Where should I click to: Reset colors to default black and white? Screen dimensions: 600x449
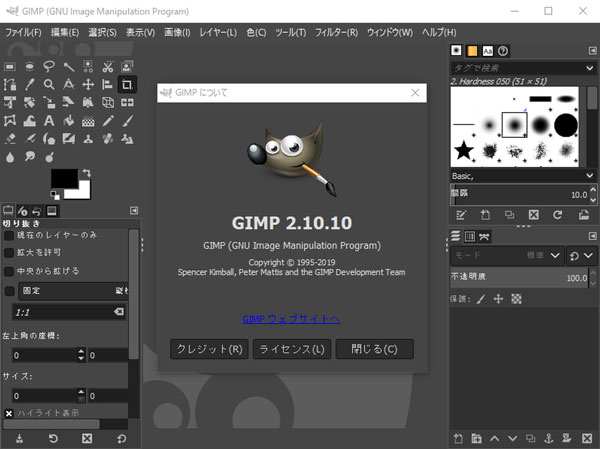coord(55,195)
